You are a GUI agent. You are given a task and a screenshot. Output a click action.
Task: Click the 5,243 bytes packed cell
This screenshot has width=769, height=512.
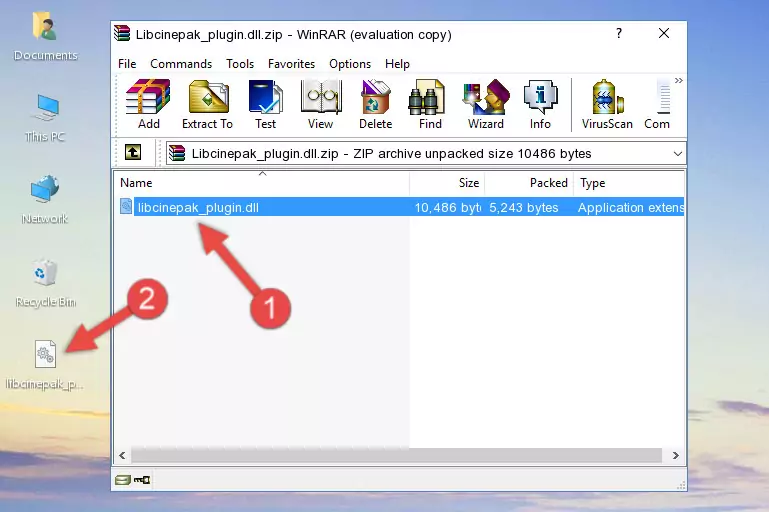[x=524, y=207]
